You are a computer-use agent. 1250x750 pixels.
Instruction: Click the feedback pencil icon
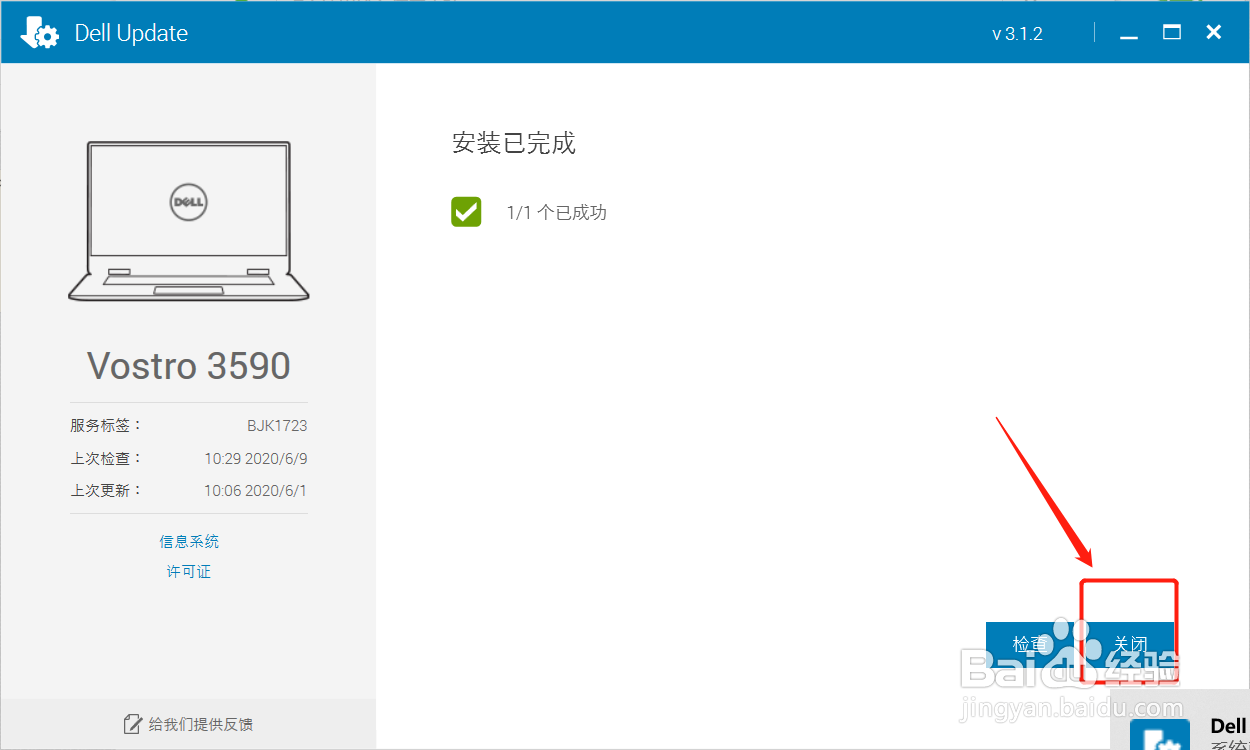click(x=131, y=724)
